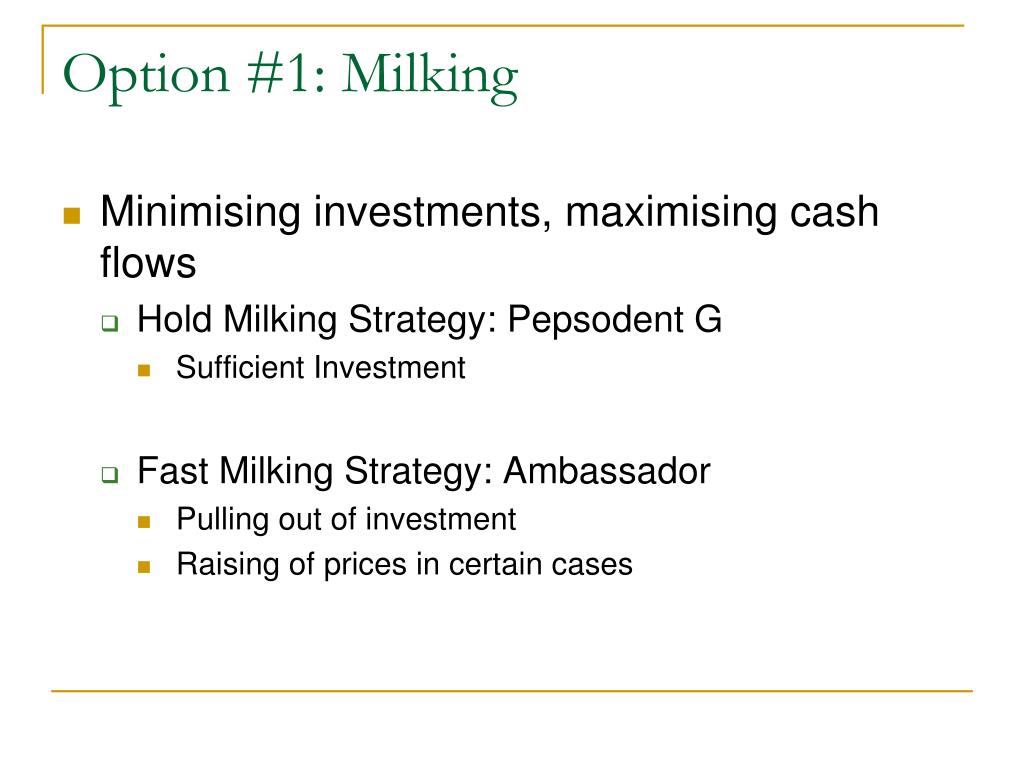The height and width of the screenshot is (768, 1024).
Task: Click the hollow square bullet before 'Fast Milking Strategy'
Action: [110, 475]
